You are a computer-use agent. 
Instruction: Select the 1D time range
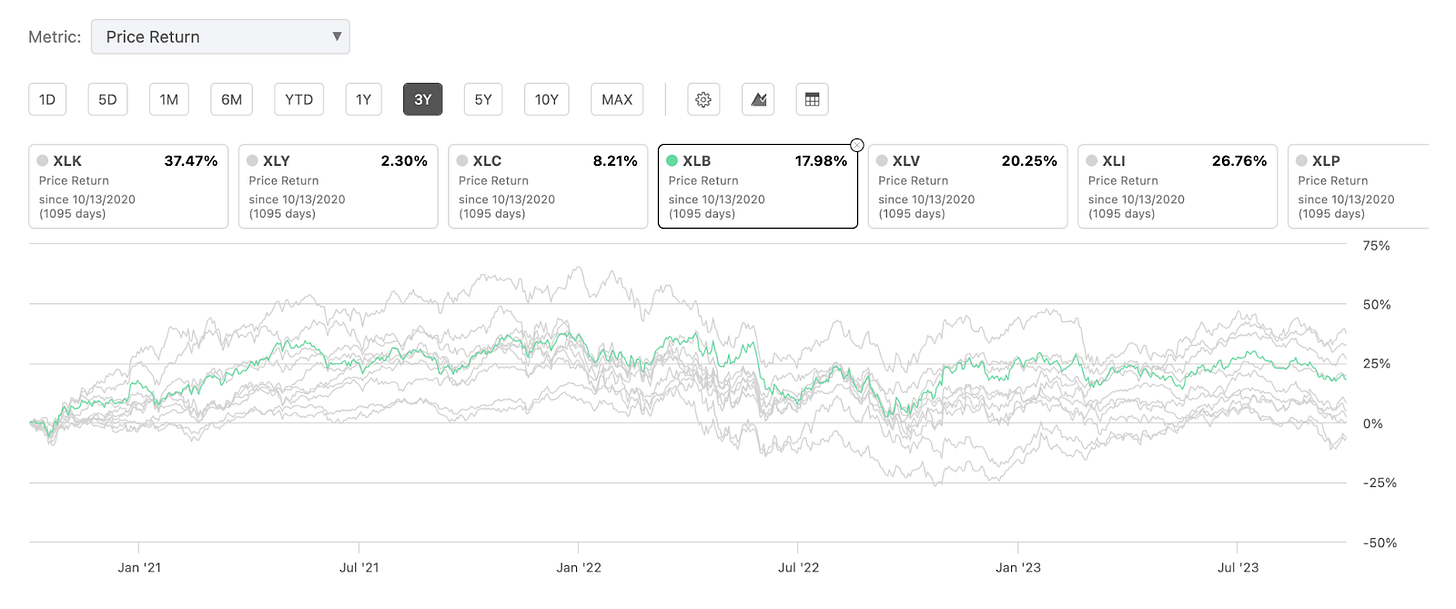coord(47,99)
